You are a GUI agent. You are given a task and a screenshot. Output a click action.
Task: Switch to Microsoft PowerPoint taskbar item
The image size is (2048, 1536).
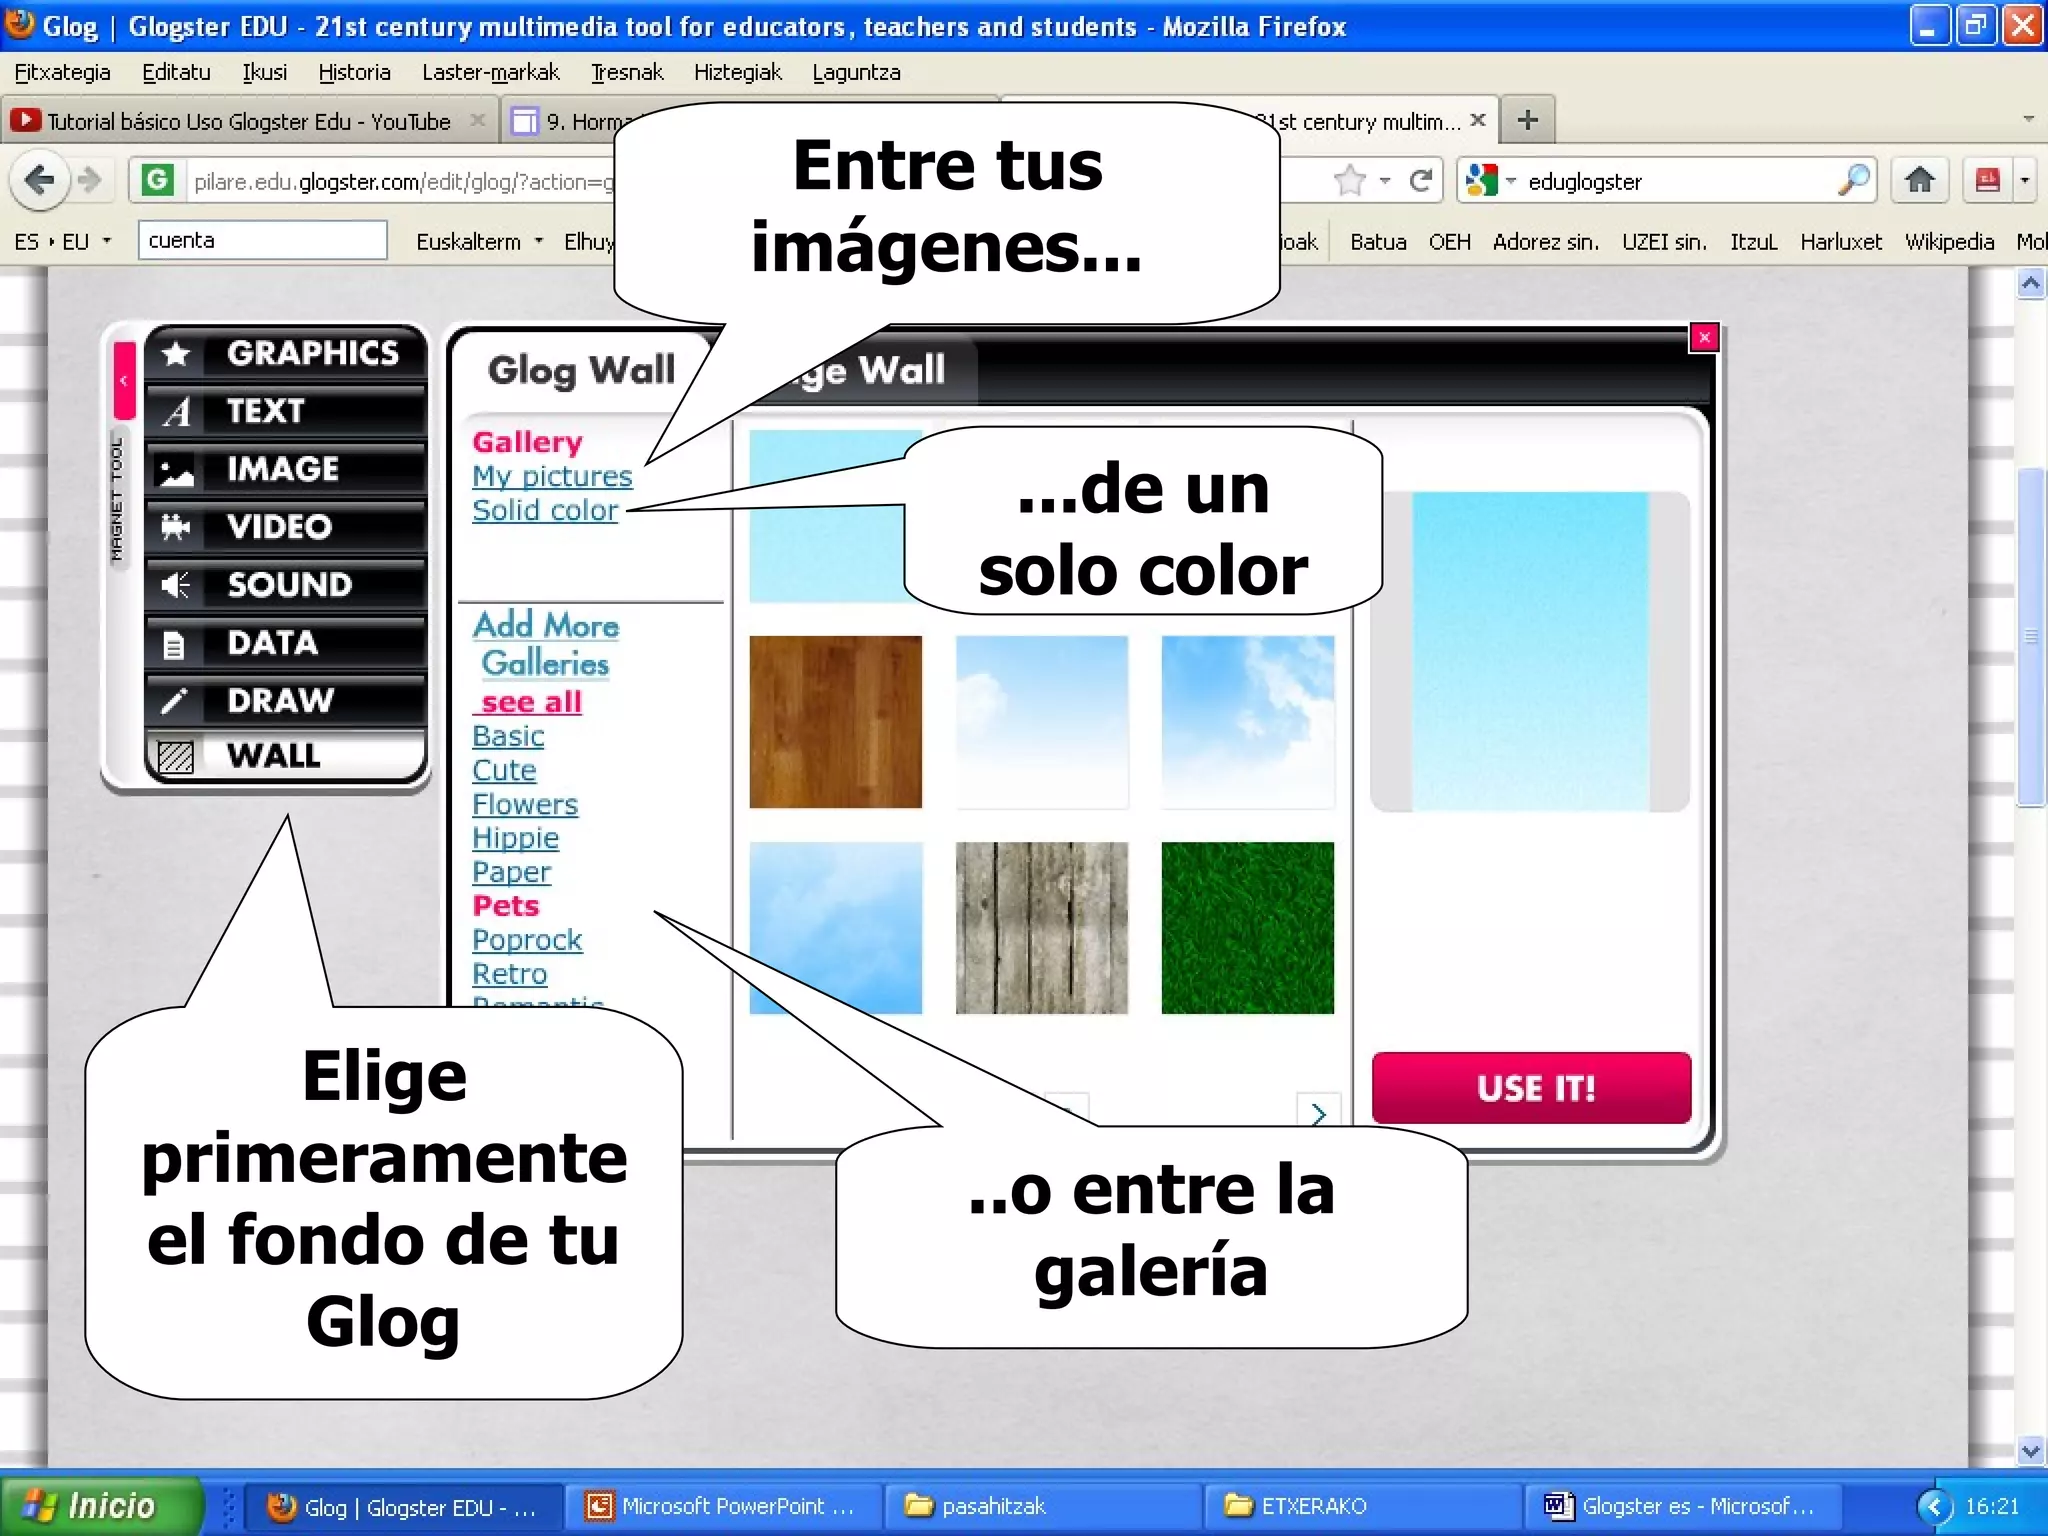722,1506
